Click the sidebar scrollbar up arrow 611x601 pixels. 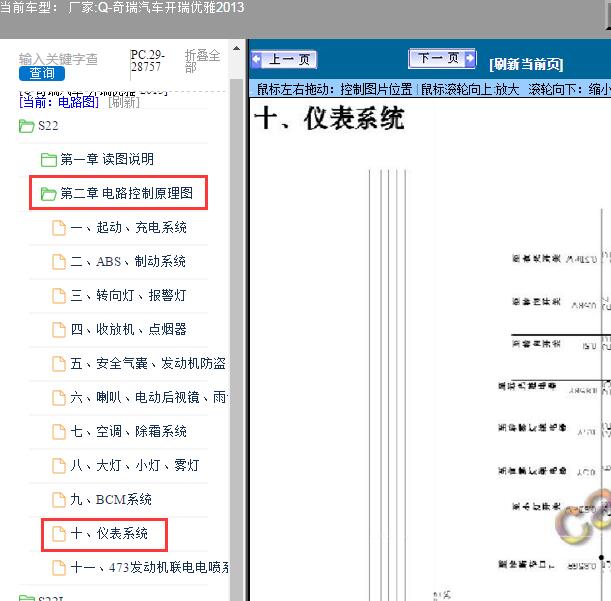pyautogui.click(x=236, y=49)
